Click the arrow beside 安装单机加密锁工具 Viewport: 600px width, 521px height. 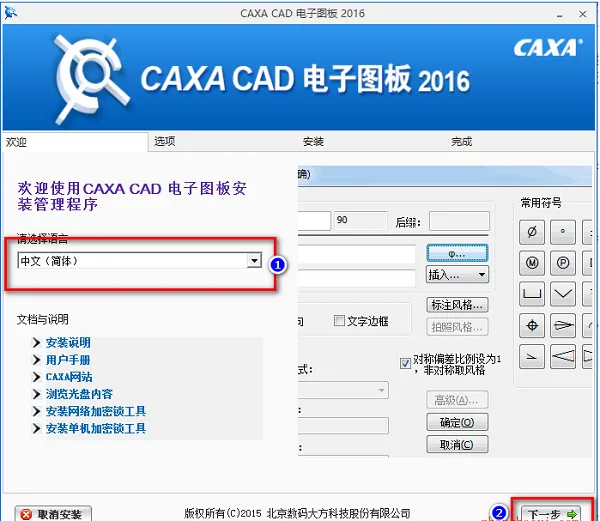36,428
